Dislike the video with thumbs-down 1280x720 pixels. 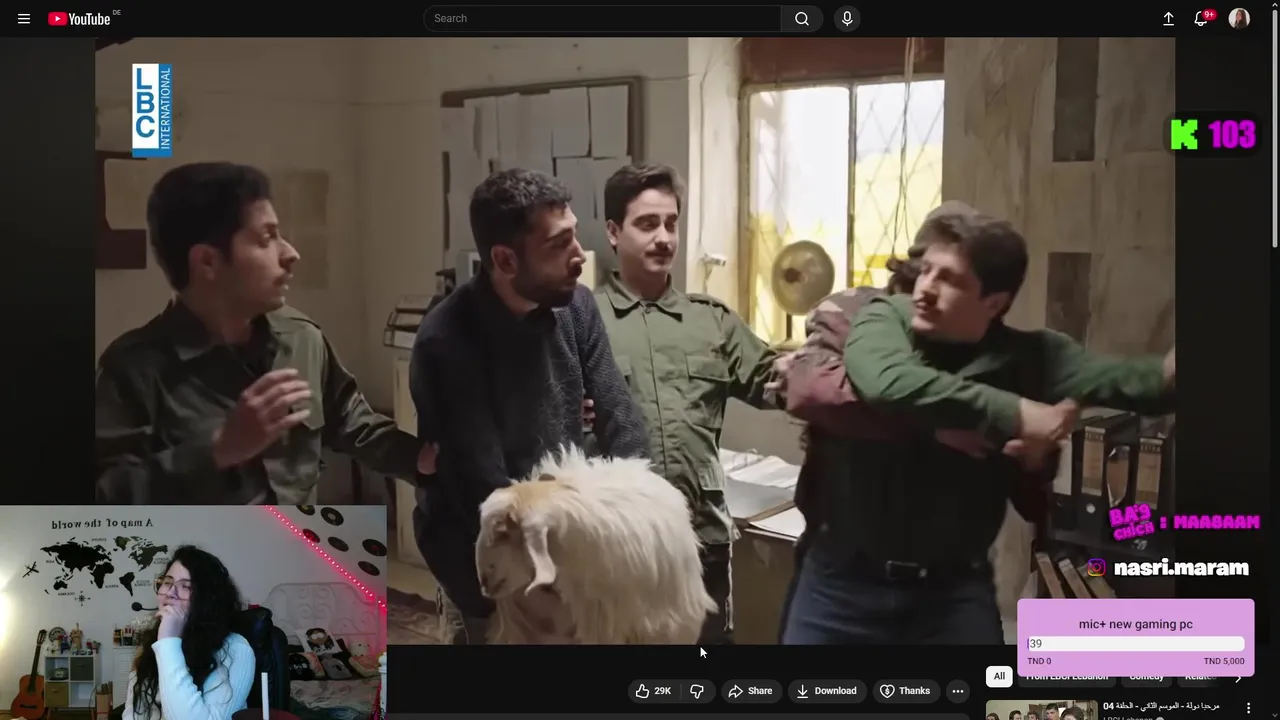point(697,691)
